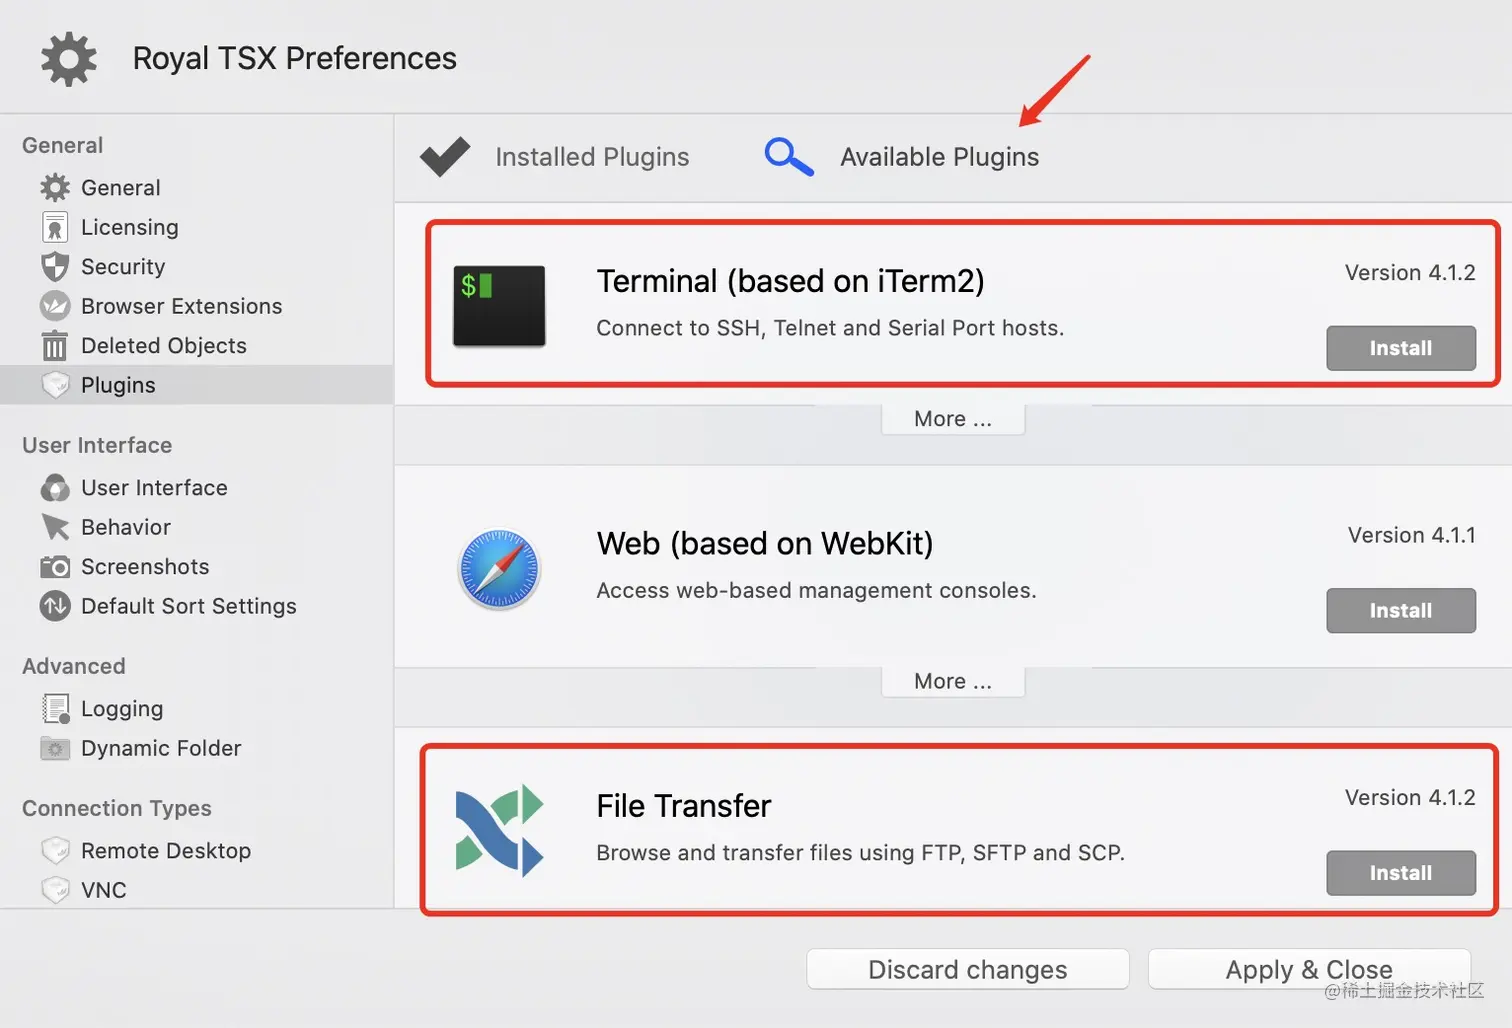Click the Behavior cursor icon
Screen dimensions: 1512x1028
(55, 527)
